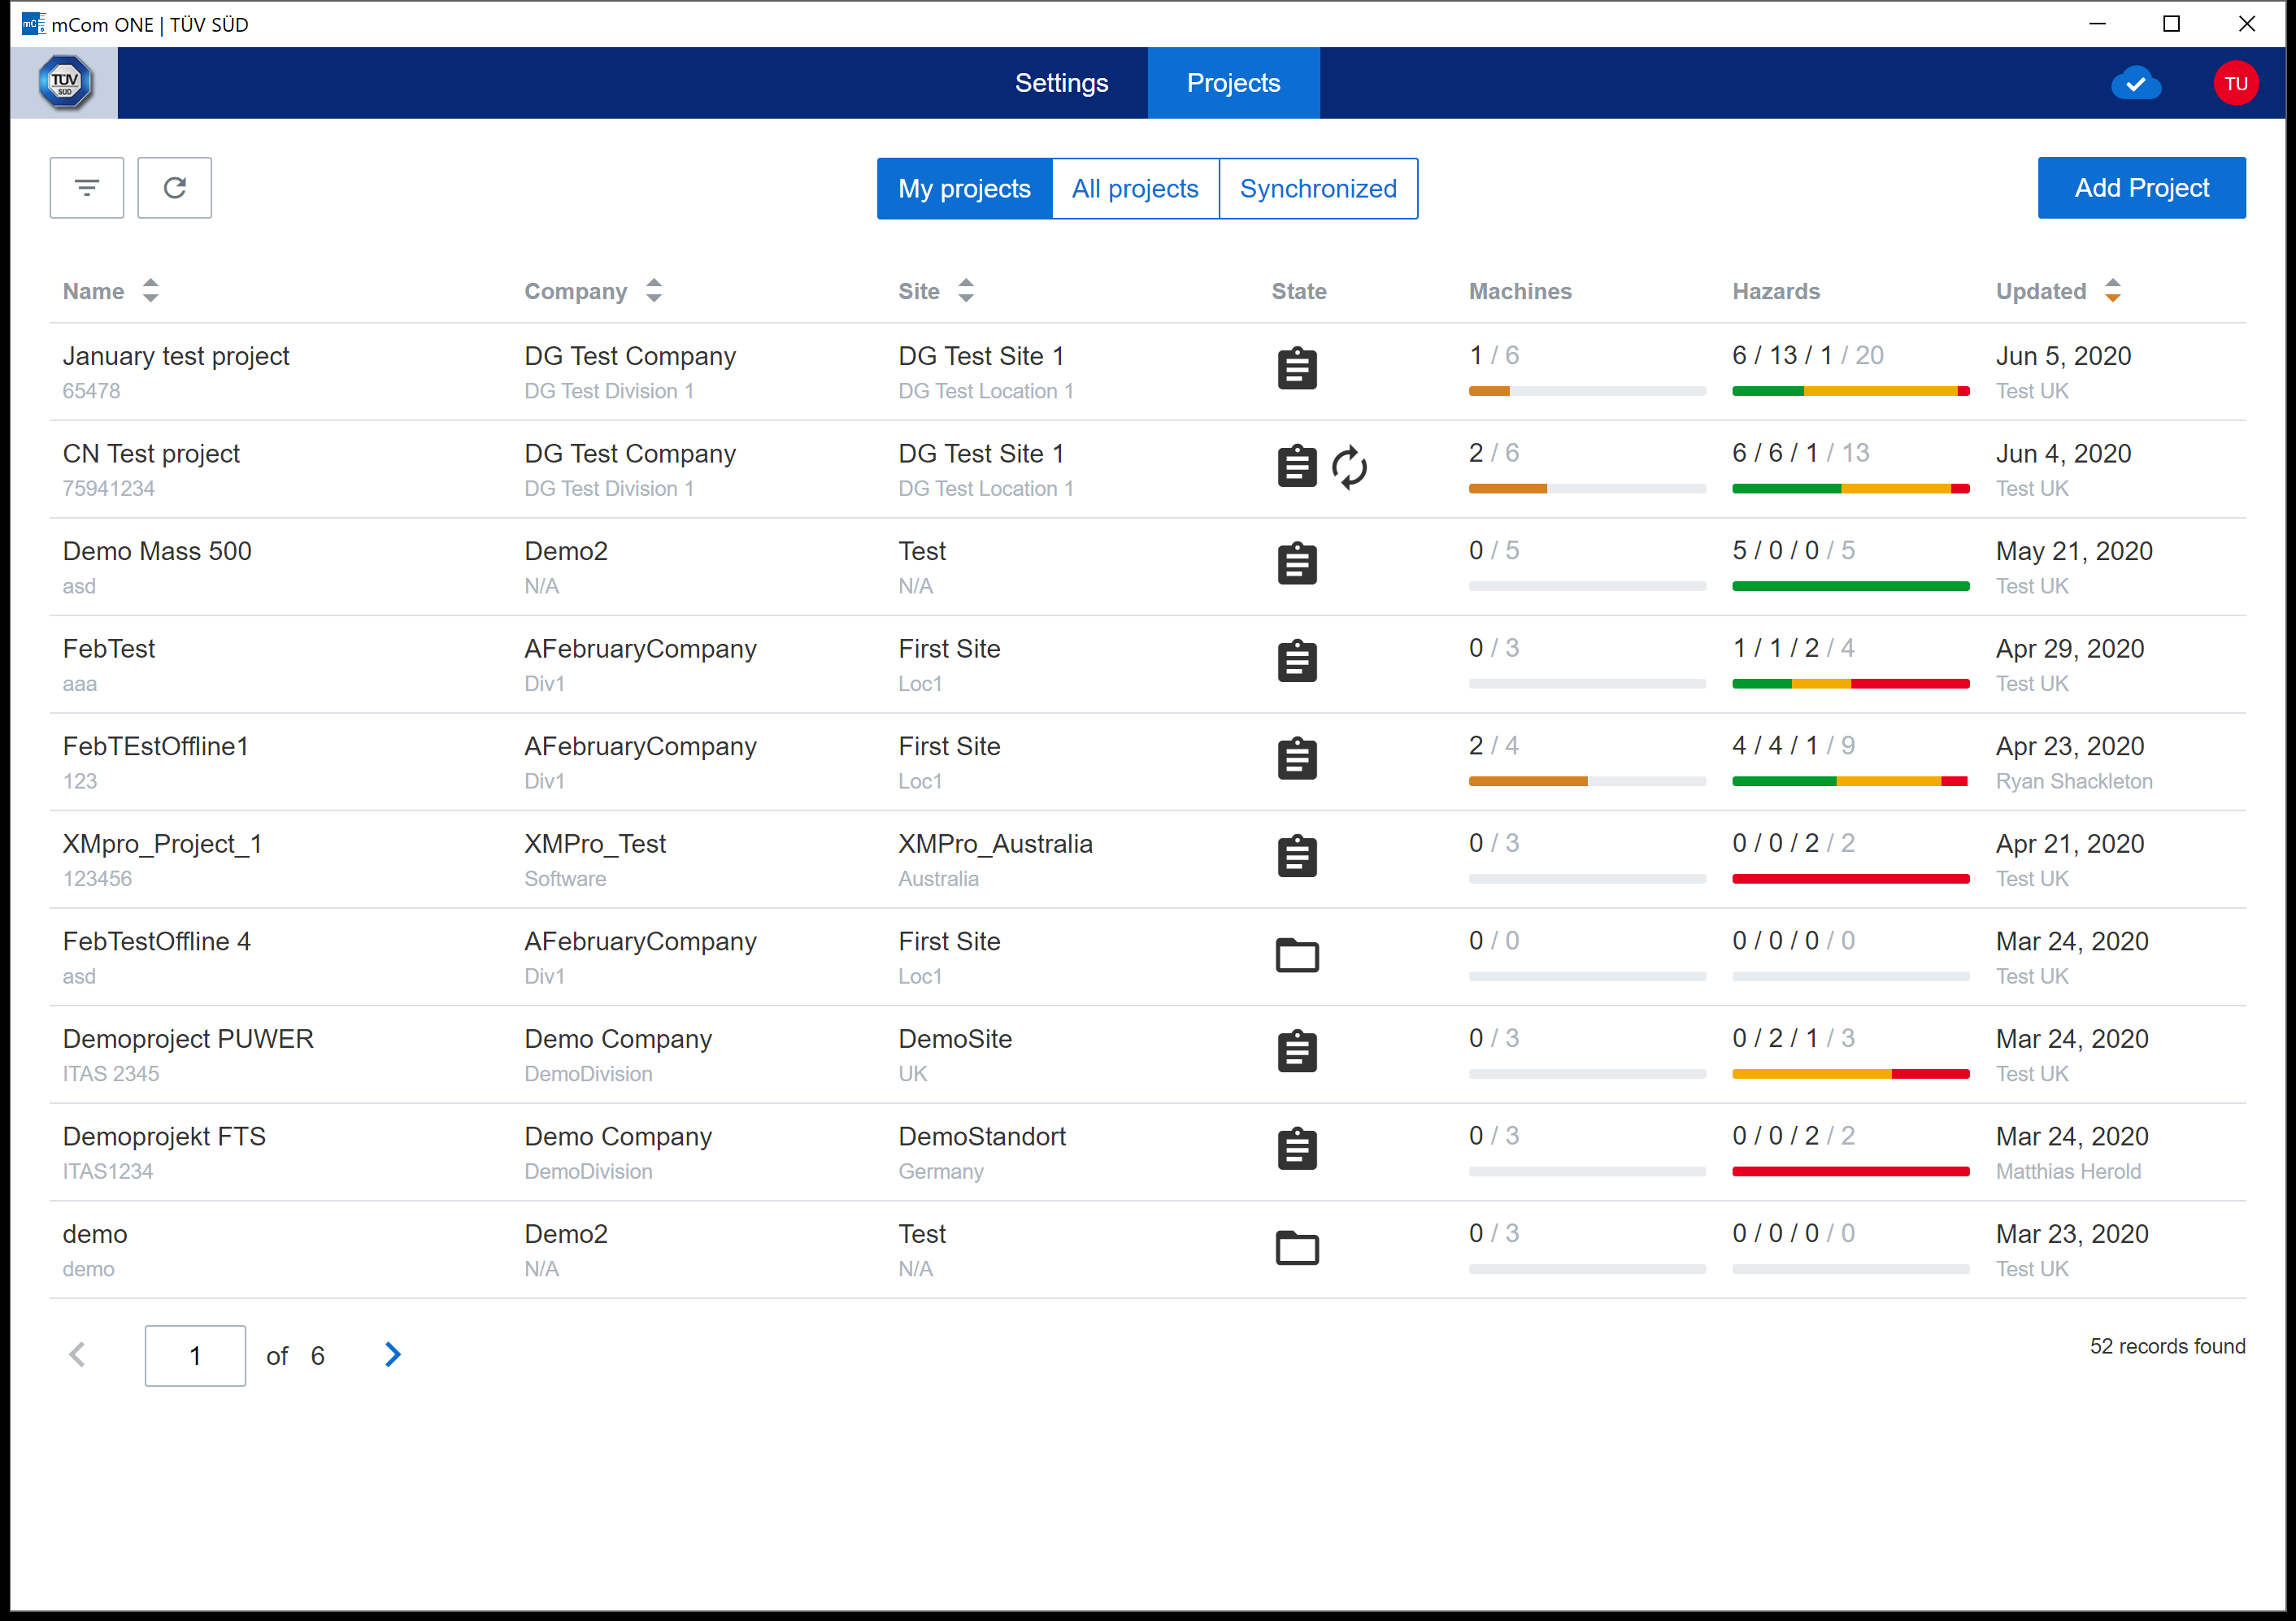Click the cloud sync status icon
The height and width of the screenshot is (1621, 2296).
click(2135, 84)
